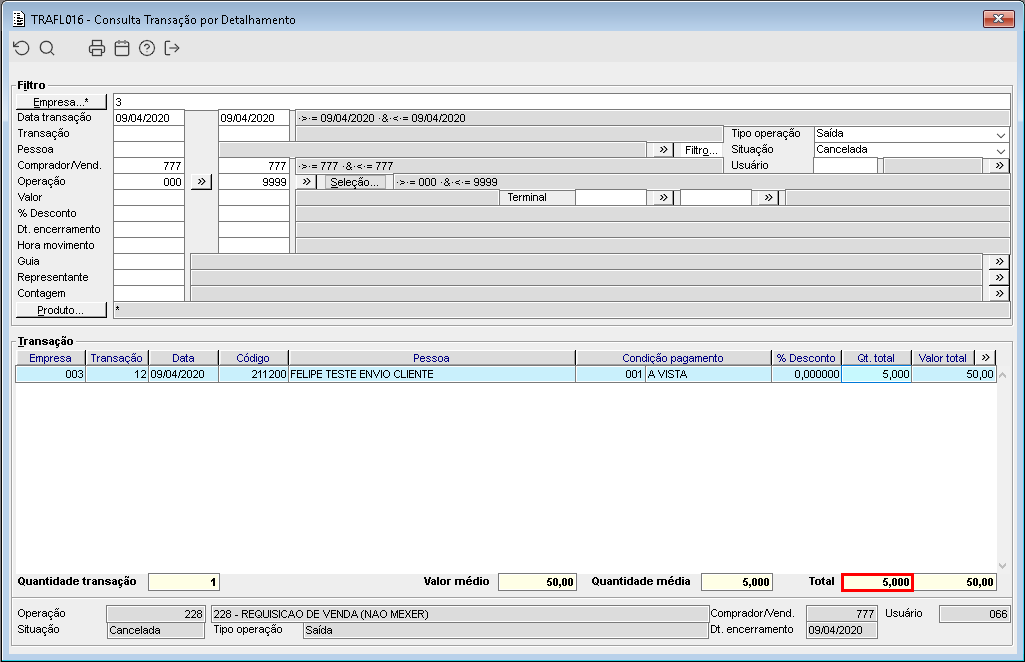Screen dimensions: 1025x662
Task: Click the Pessoa code input field
Action: pyautogui.click(x=149, y=150)
